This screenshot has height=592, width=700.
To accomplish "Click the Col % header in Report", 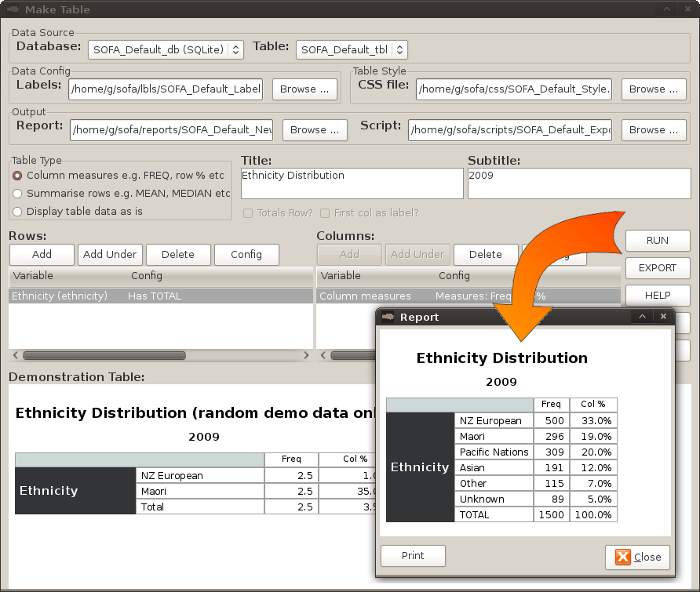I will click(593, 404).
